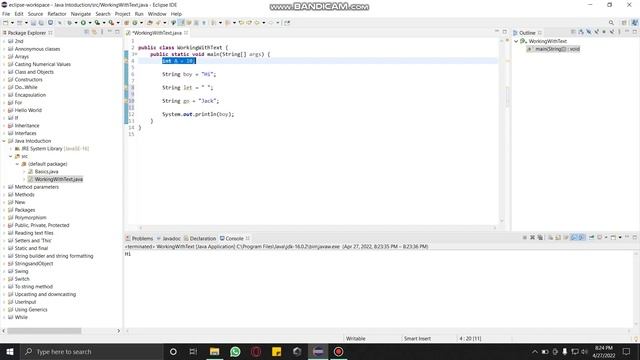The height and width of the screenshot is (360, 640).
Task: Click the Save All toolbar icon
Action: (41, 23)
